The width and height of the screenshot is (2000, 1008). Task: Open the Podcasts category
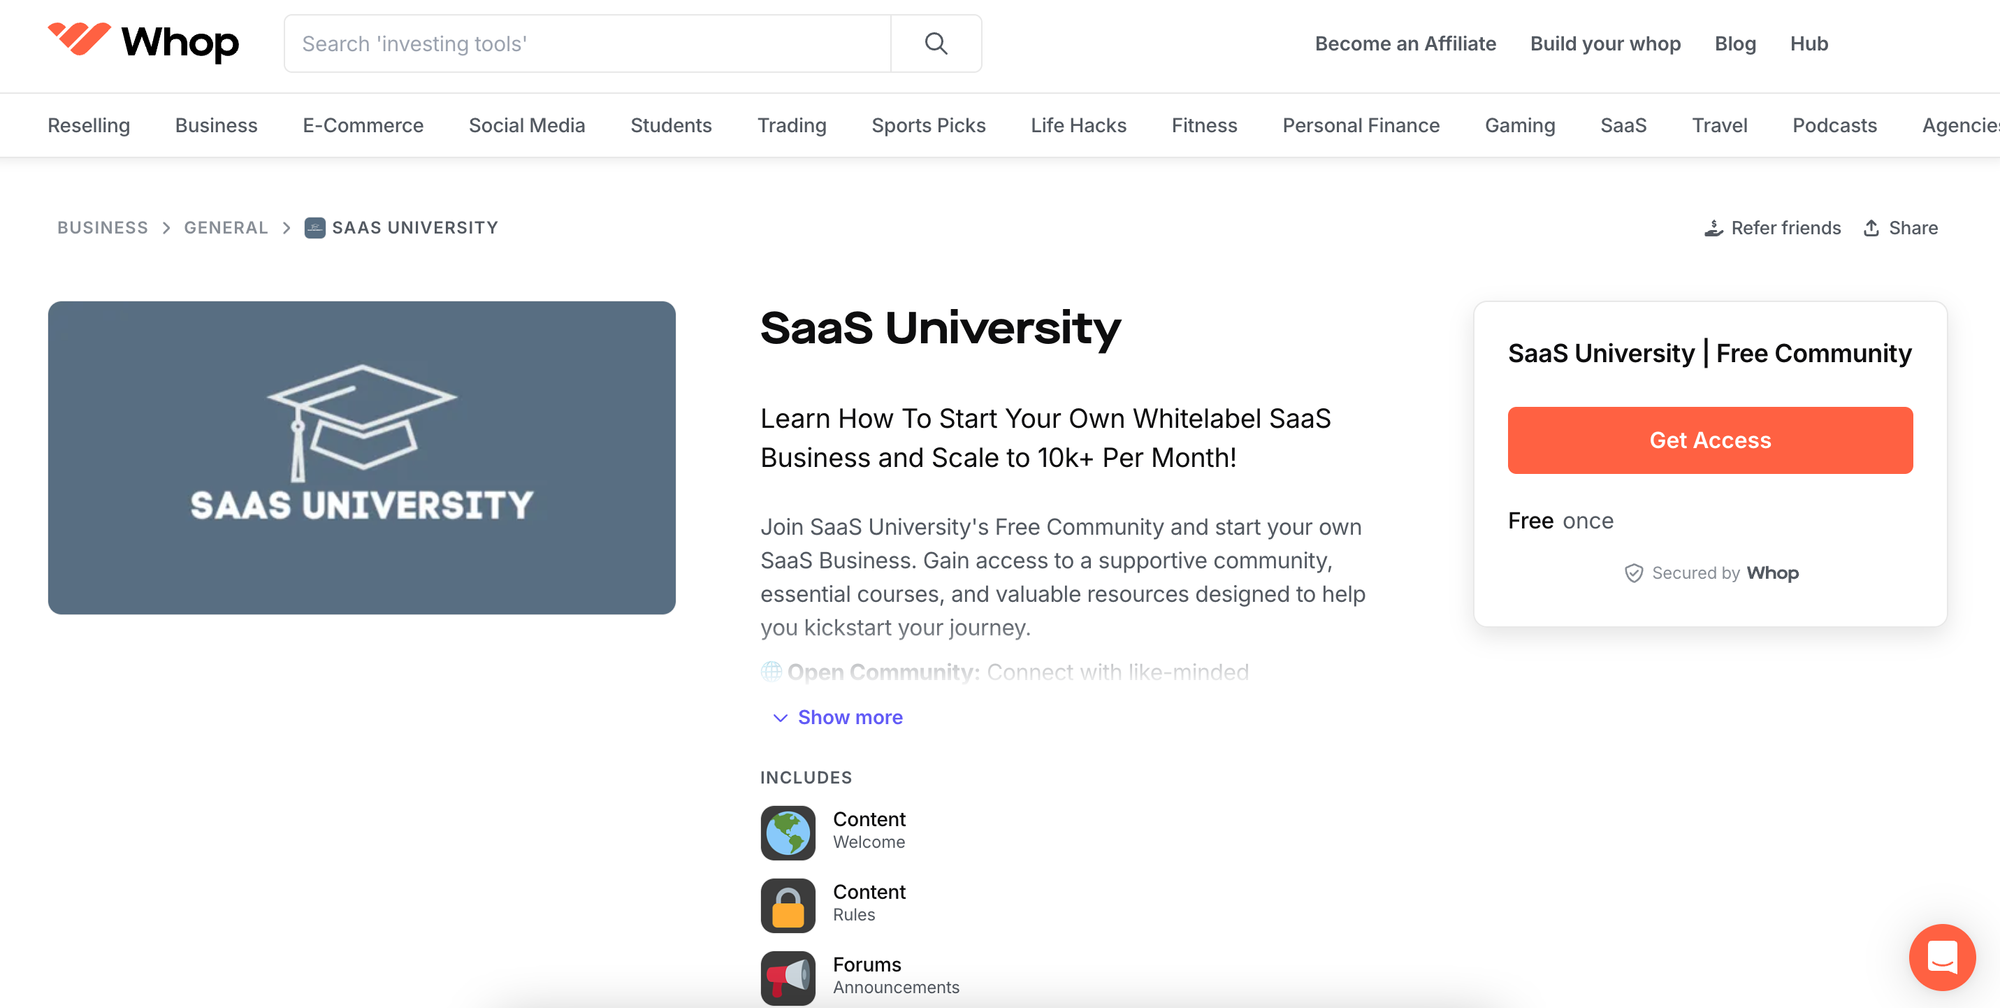(x=1835, y=125)
